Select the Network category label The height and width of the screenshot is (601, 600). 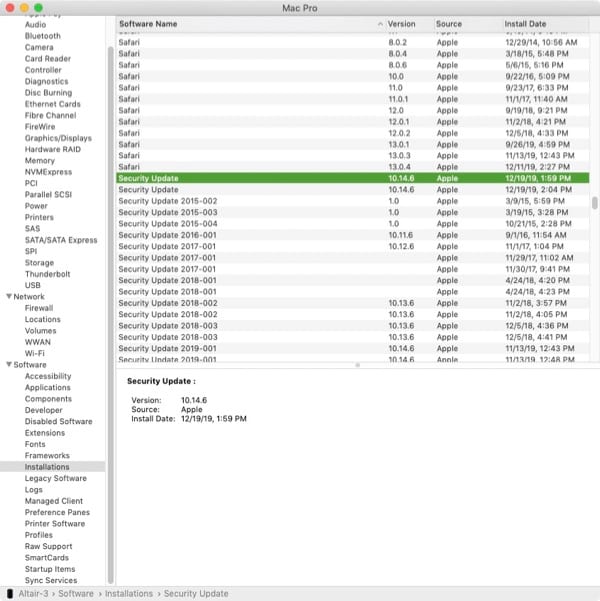point(29,296)
